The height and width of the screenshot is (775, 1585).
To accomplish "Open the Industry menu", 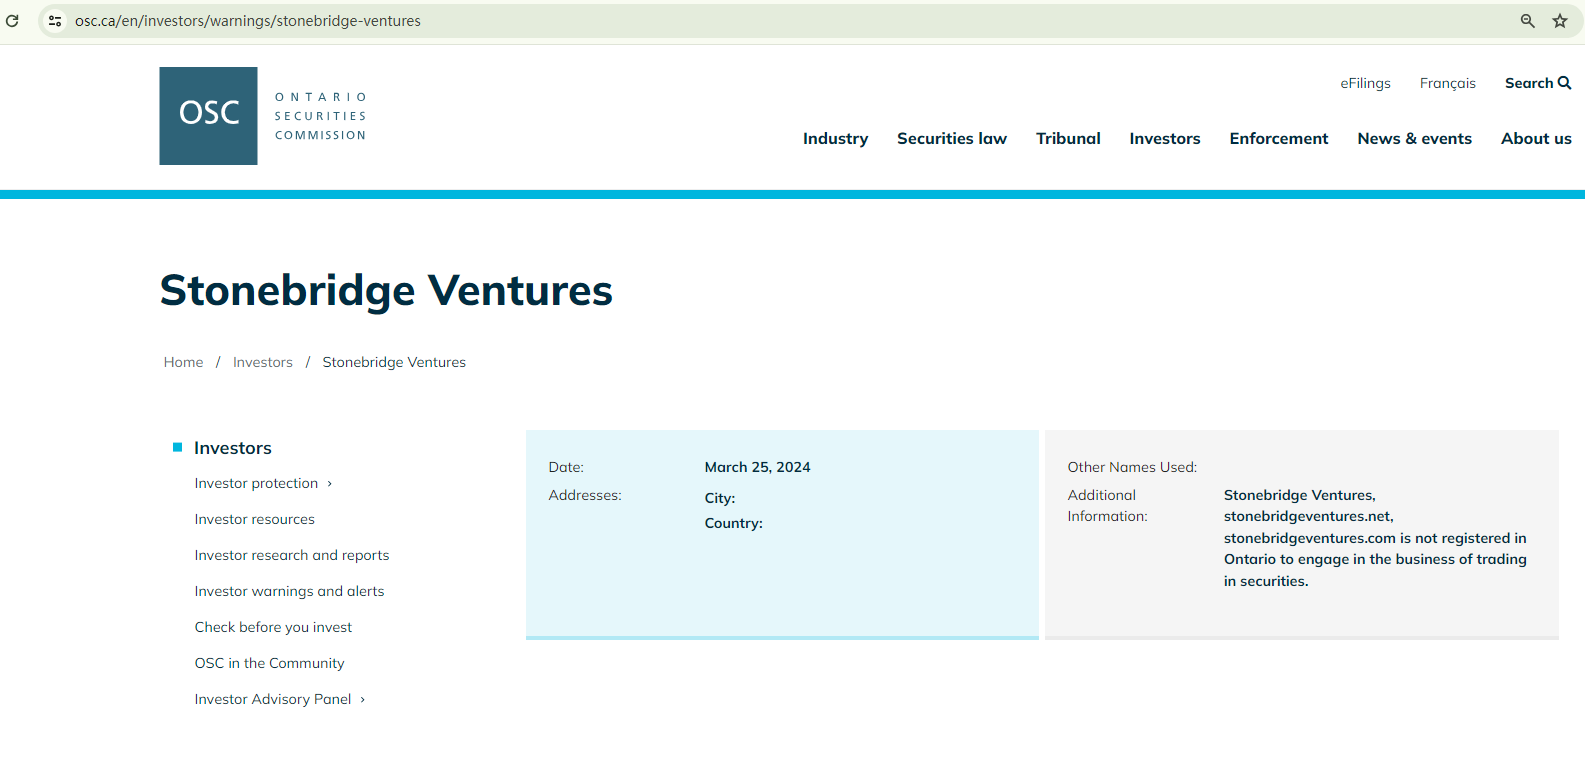I will coord(835,139).
